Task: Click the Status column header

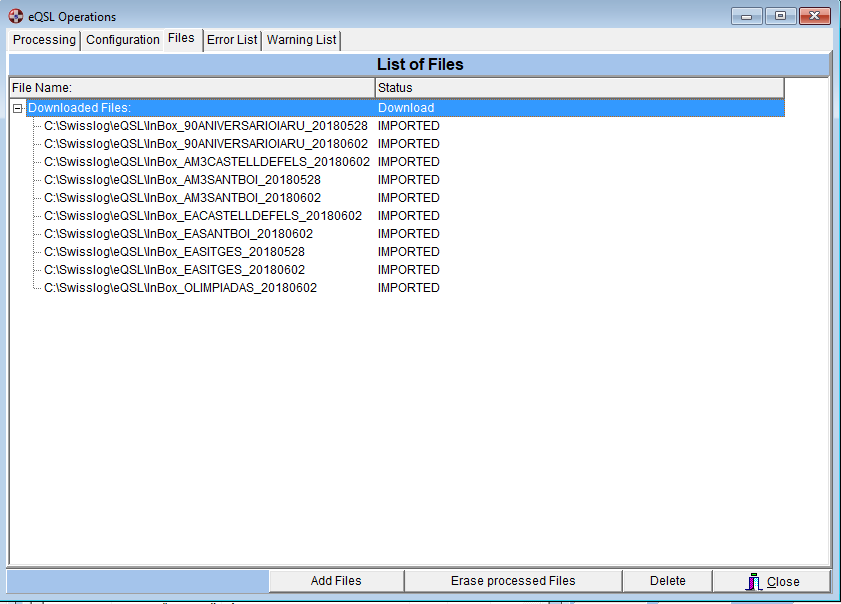Action: [579, 88]
